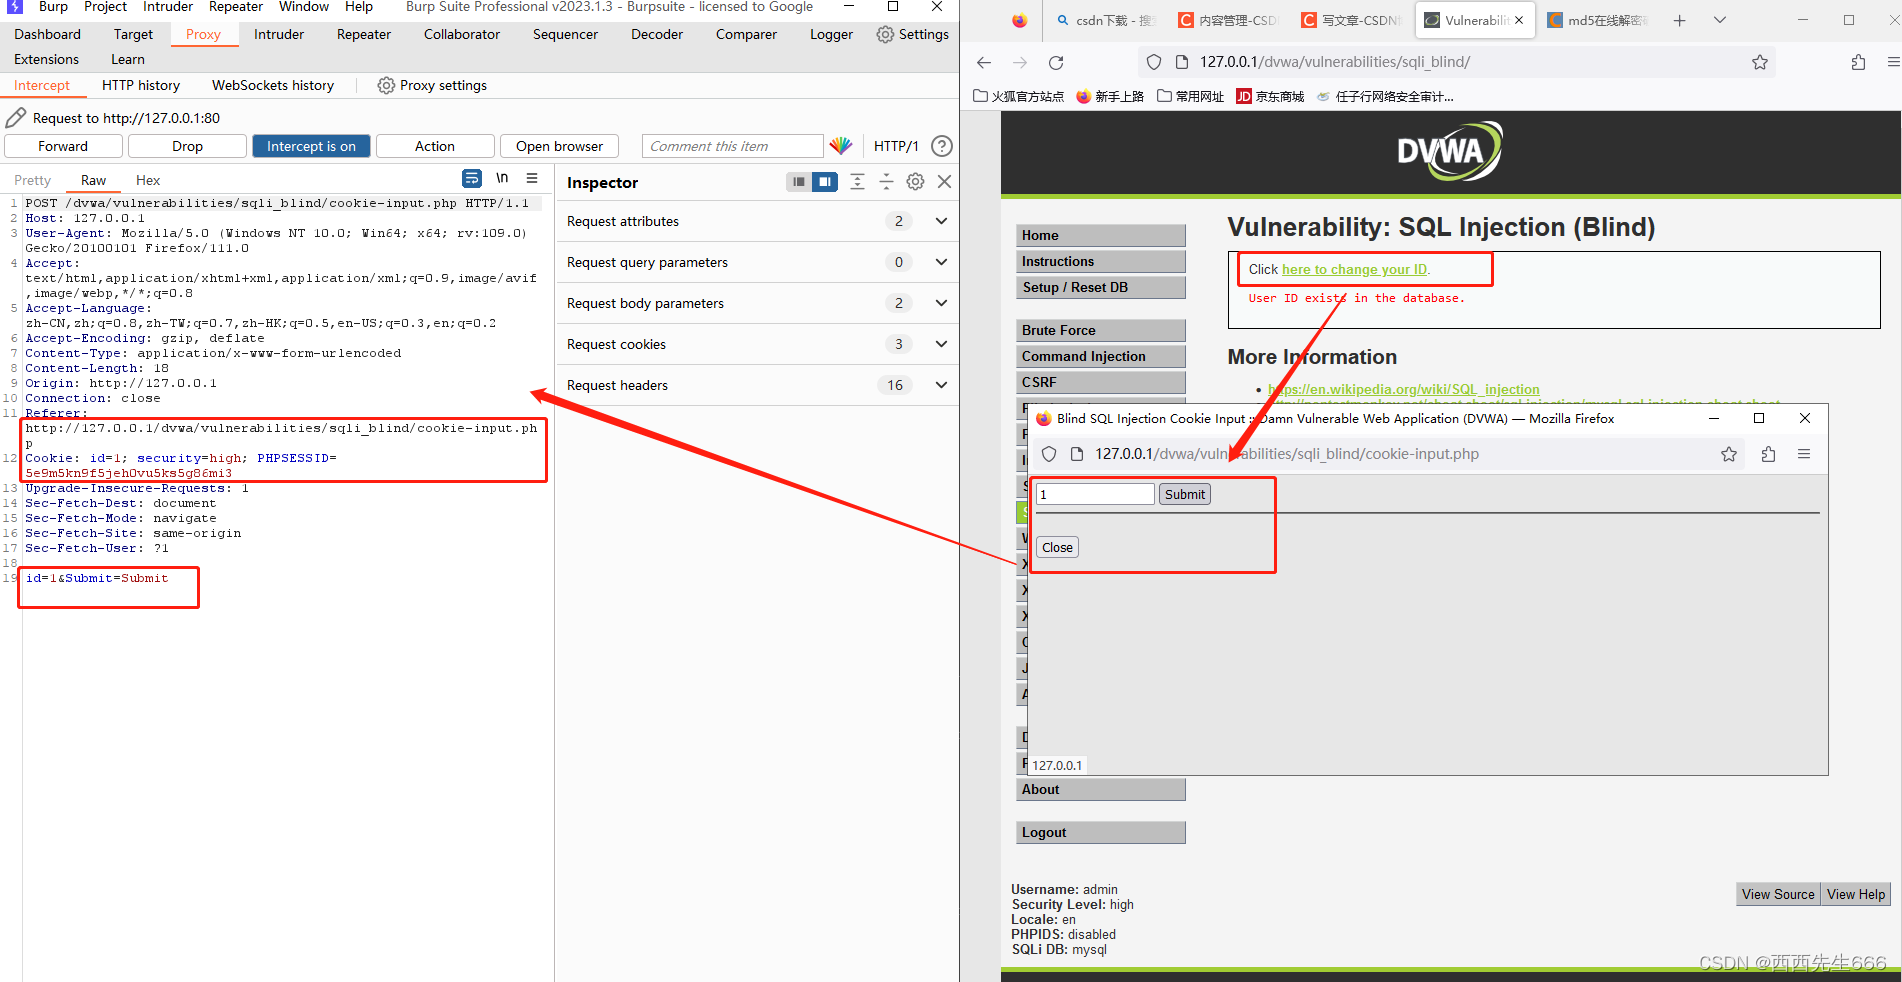Bookmark the popup page with star icon
This screenshot has height=982, width=1902.
tap(1729, 454)
